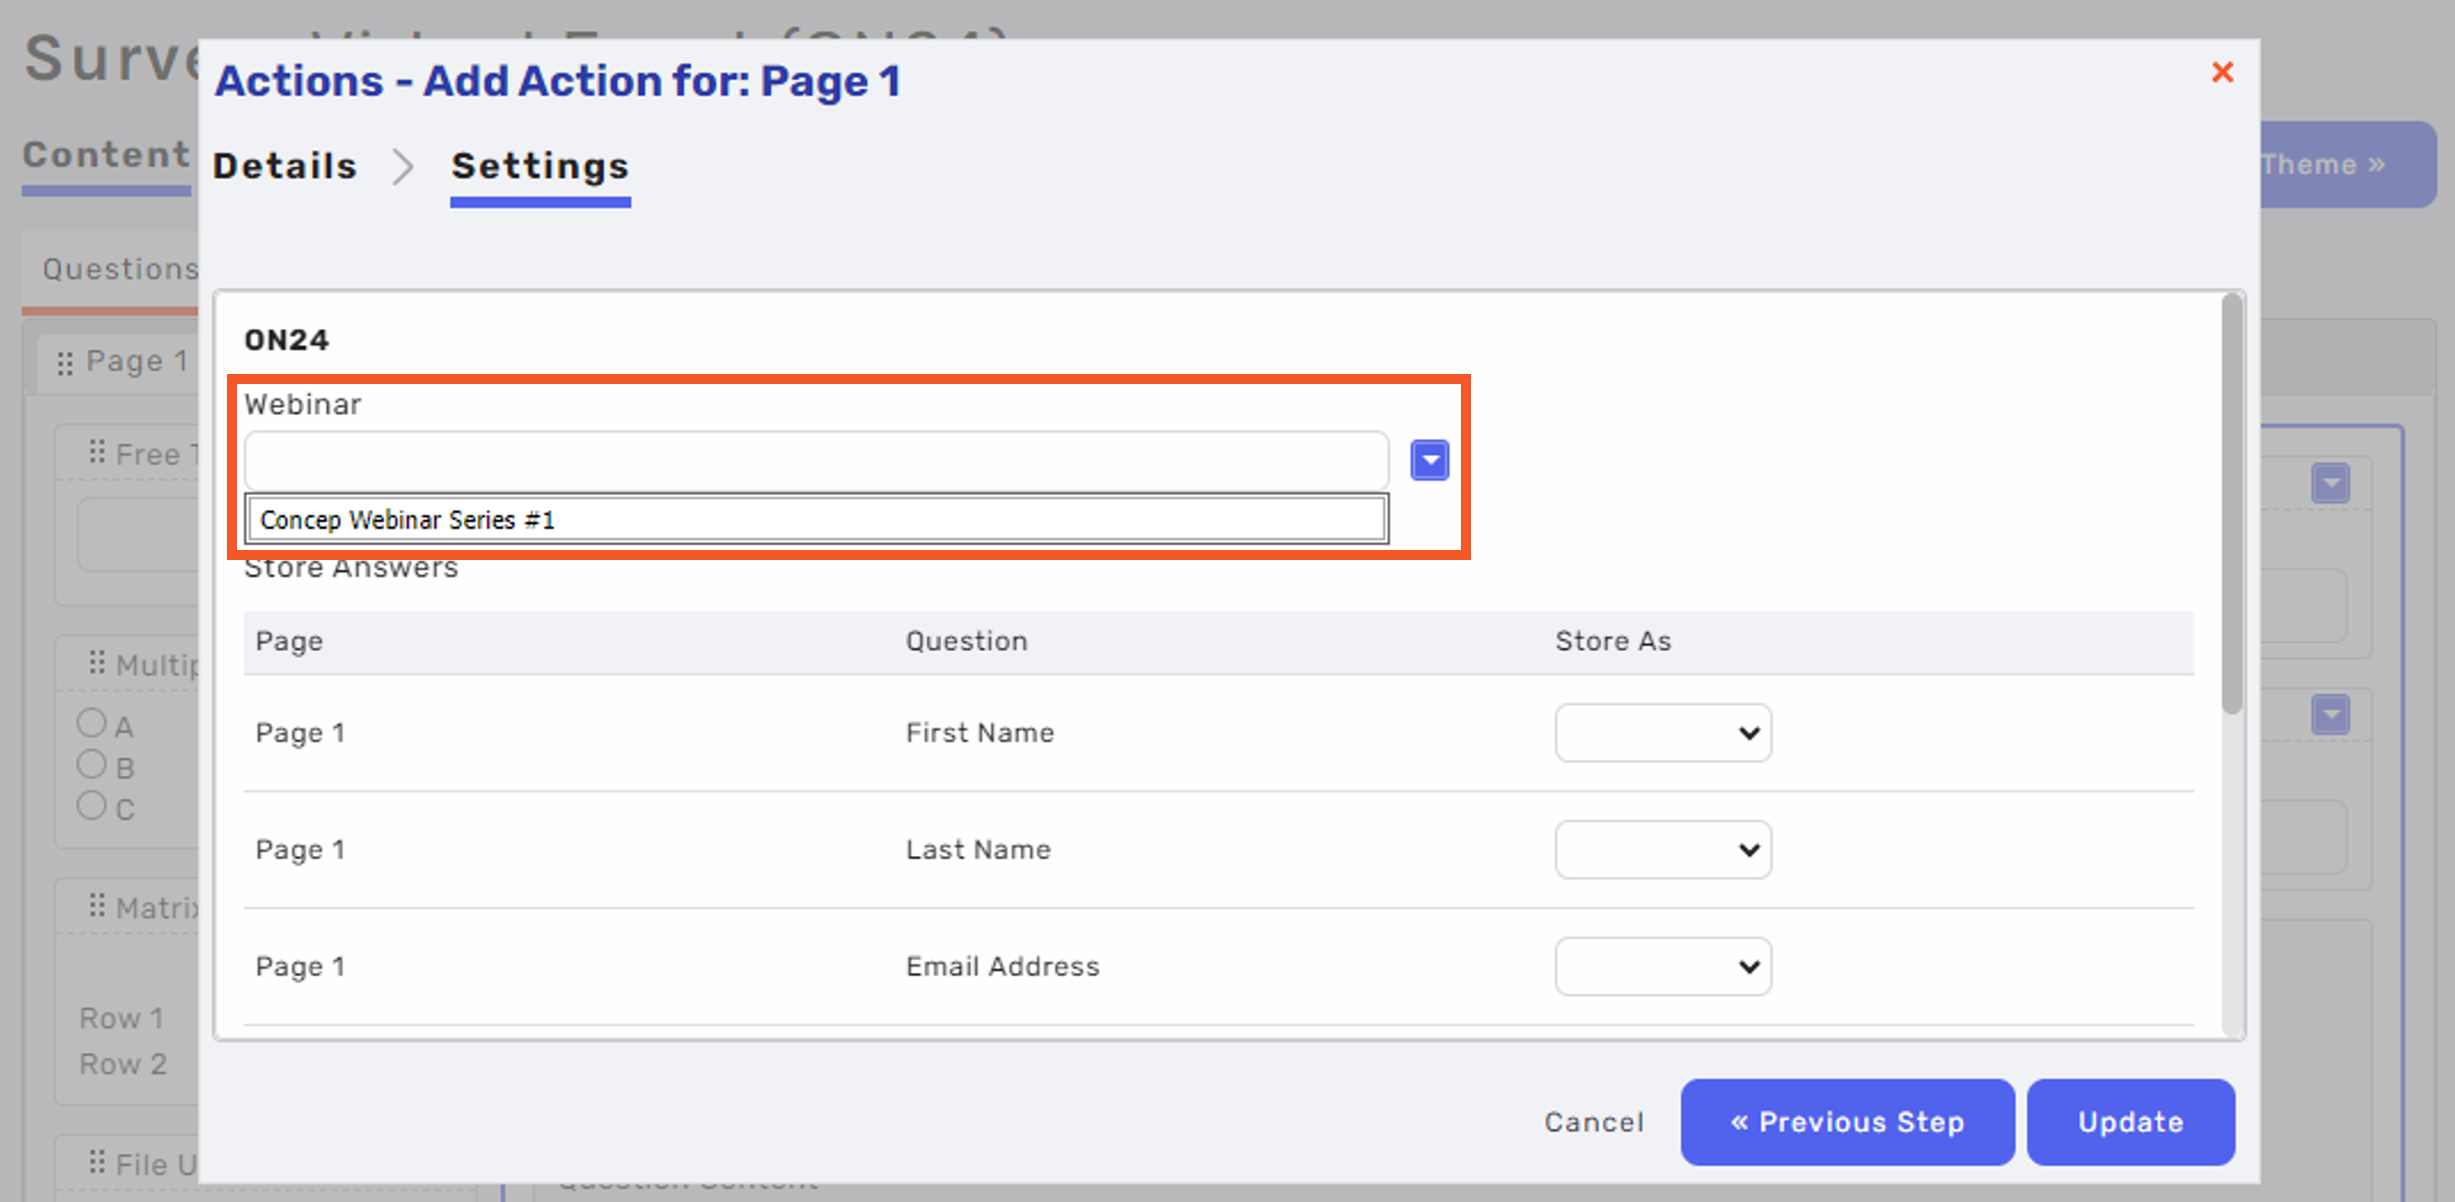Screen dimensions: 2455x1202
Task: Open Store As dropdown for Last Name
Action: pyautogui.click(x=1663, y=850)
